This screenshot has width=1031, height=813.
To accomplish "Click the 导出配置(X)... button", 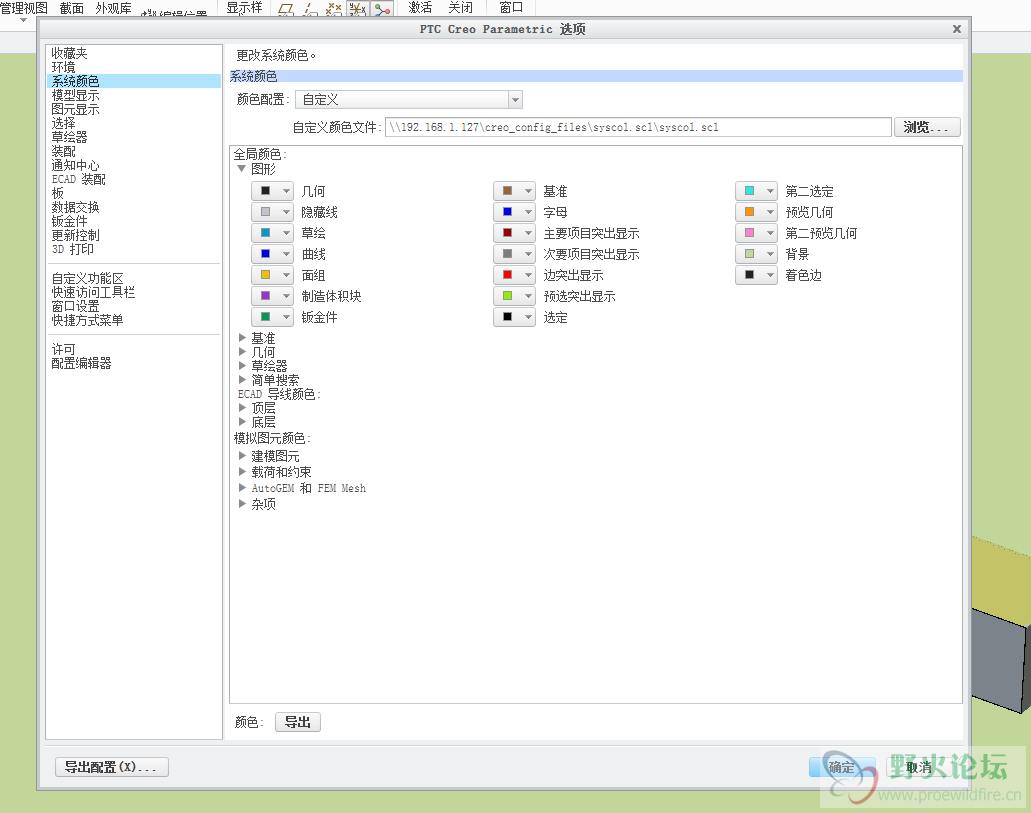I will pos(112,767).
